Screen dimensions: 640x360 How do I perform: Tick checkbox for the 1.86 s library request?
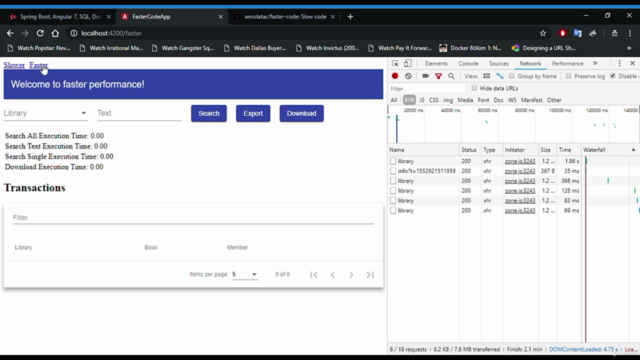pos(393,161)
